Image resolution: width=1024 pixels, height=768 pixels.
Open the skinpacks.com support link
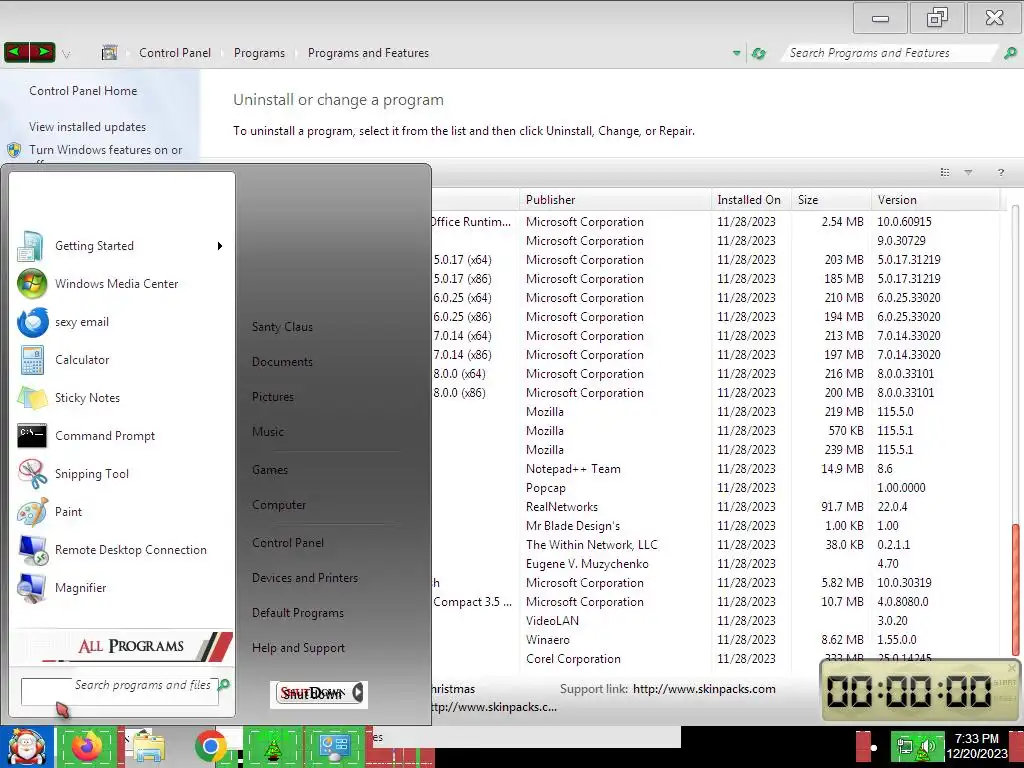(x=704, y=689)
